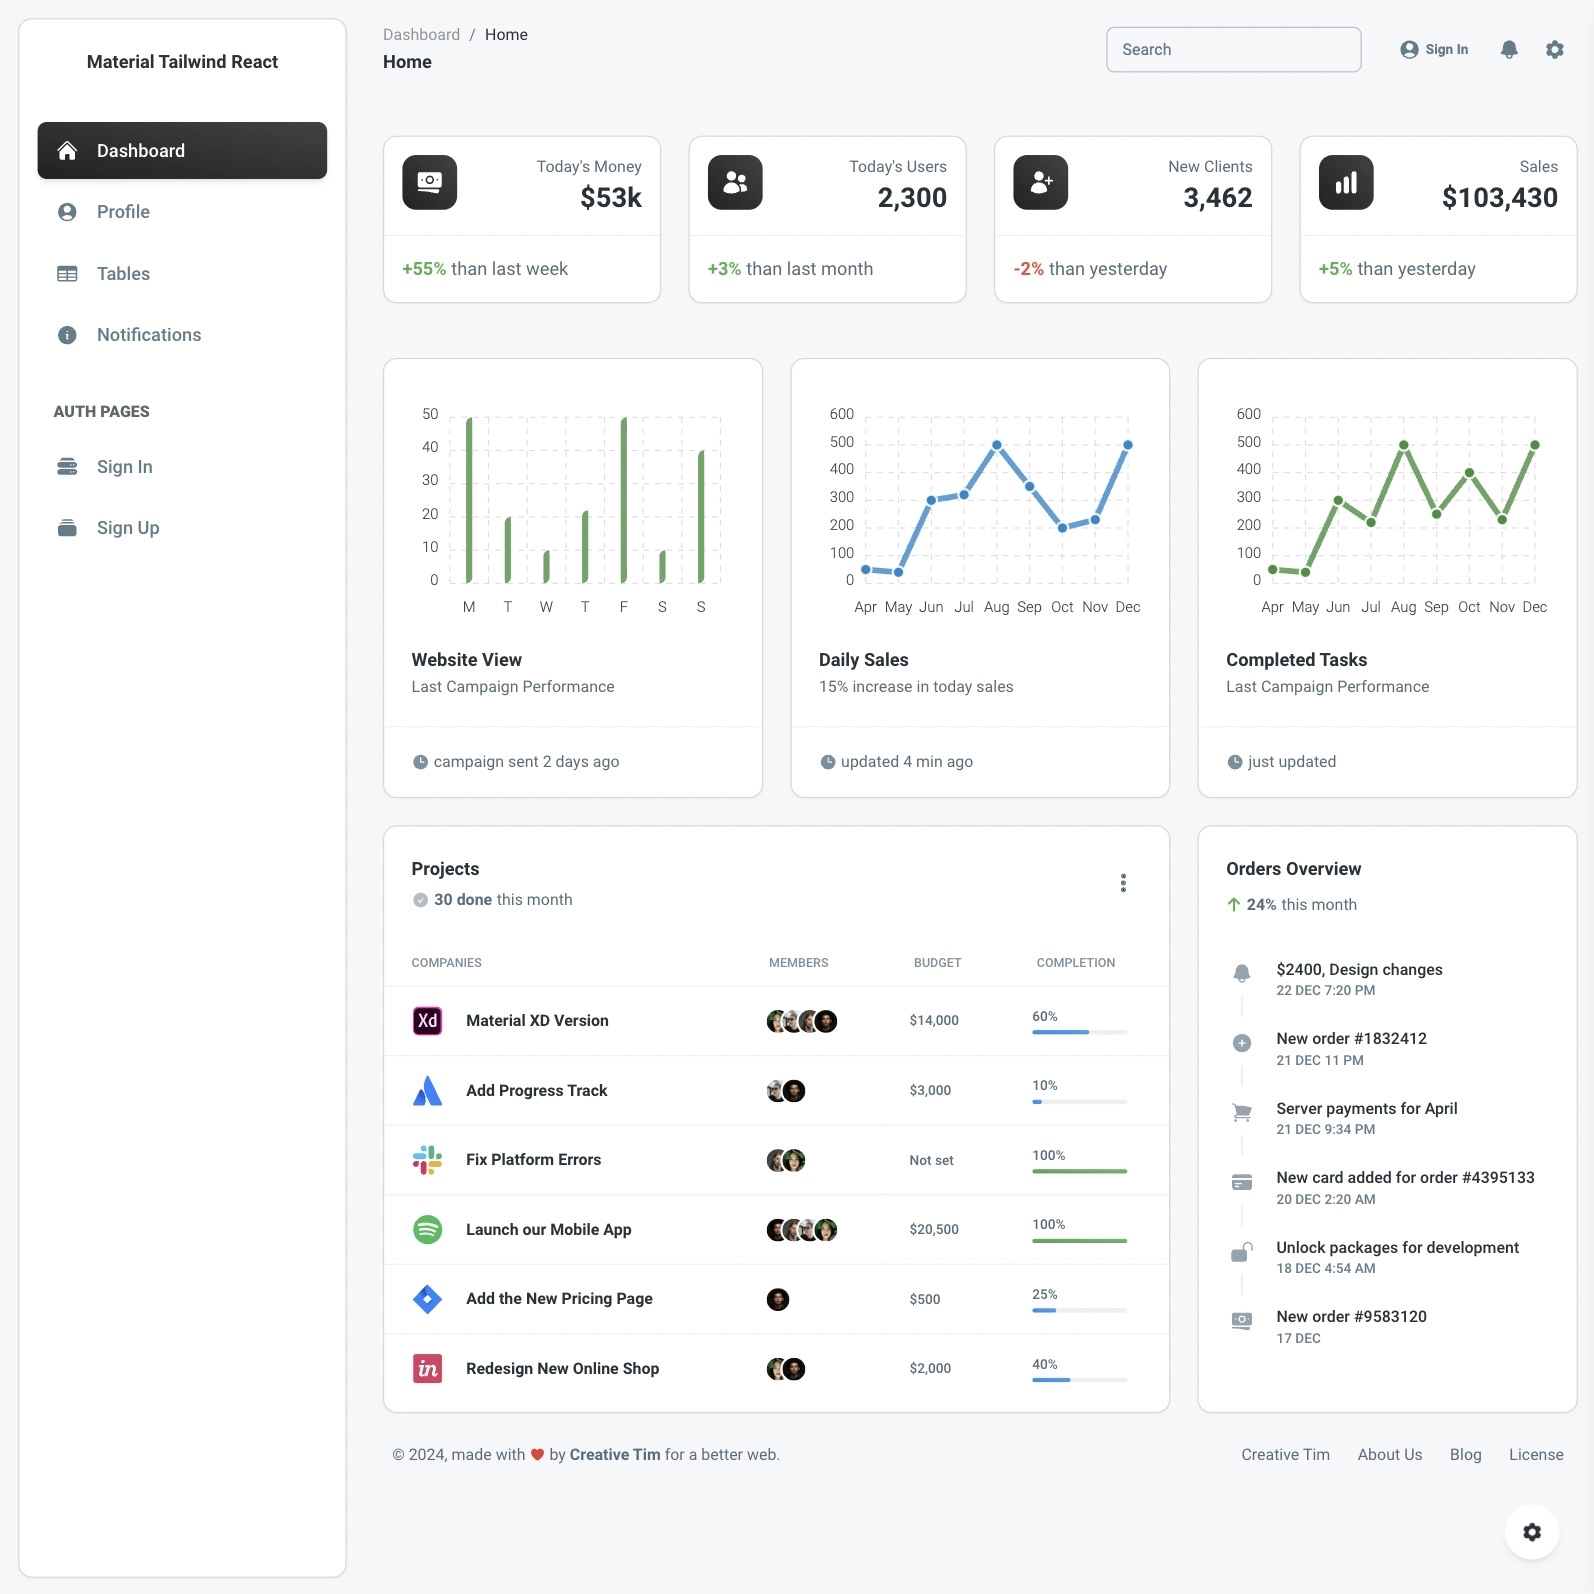Image resolution: width=1594 pixels, height=1594 pixels.
Task: Click the 25% completion bar for New Pricing Page
Action: click(x=1079, y=1310)
